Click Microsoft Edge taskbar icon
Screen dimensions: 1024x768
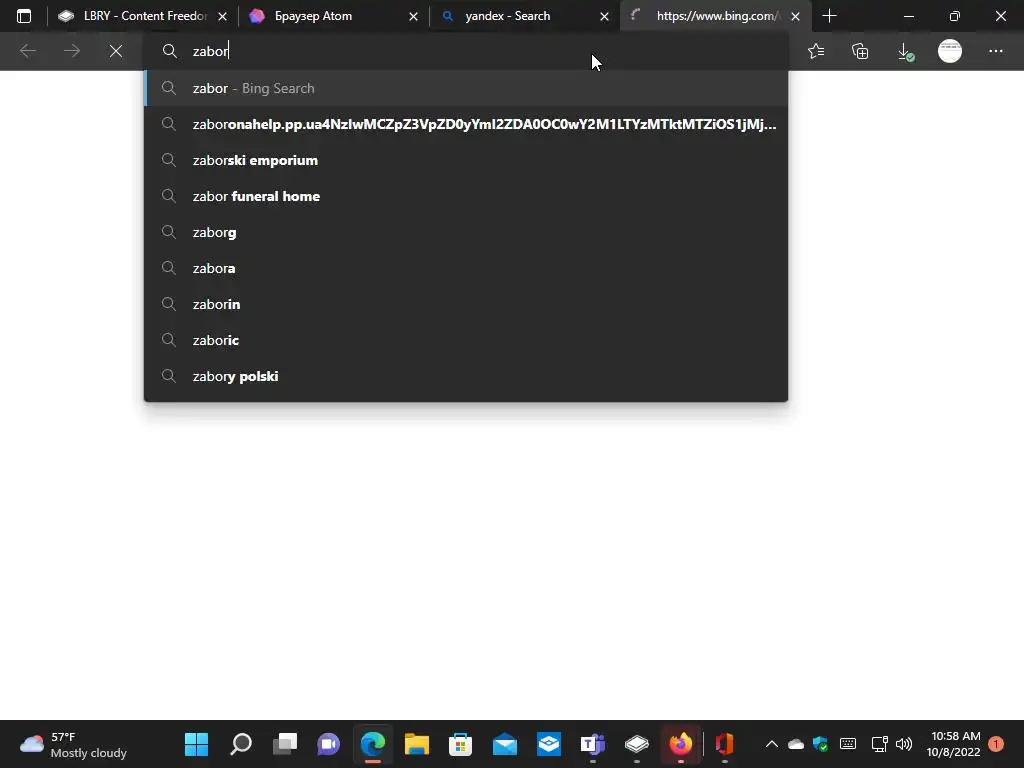[x=373, y=744]
